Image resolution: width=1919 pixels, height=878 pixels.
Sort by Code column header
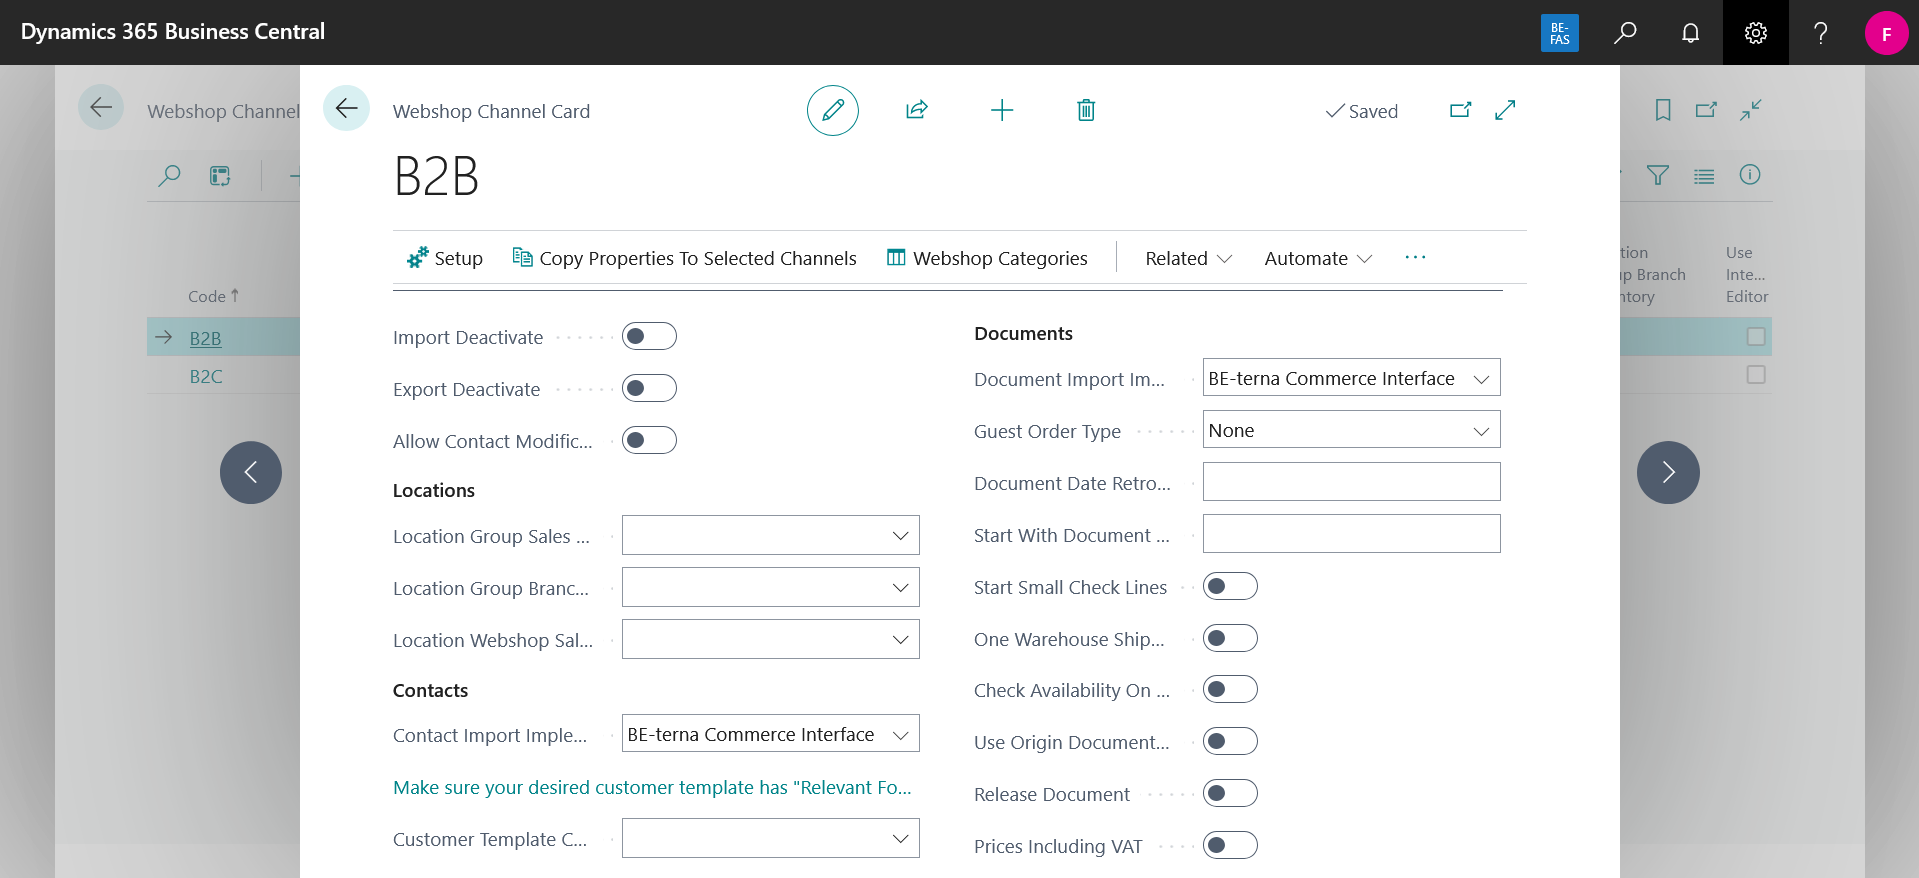click(x=214, y=296)
